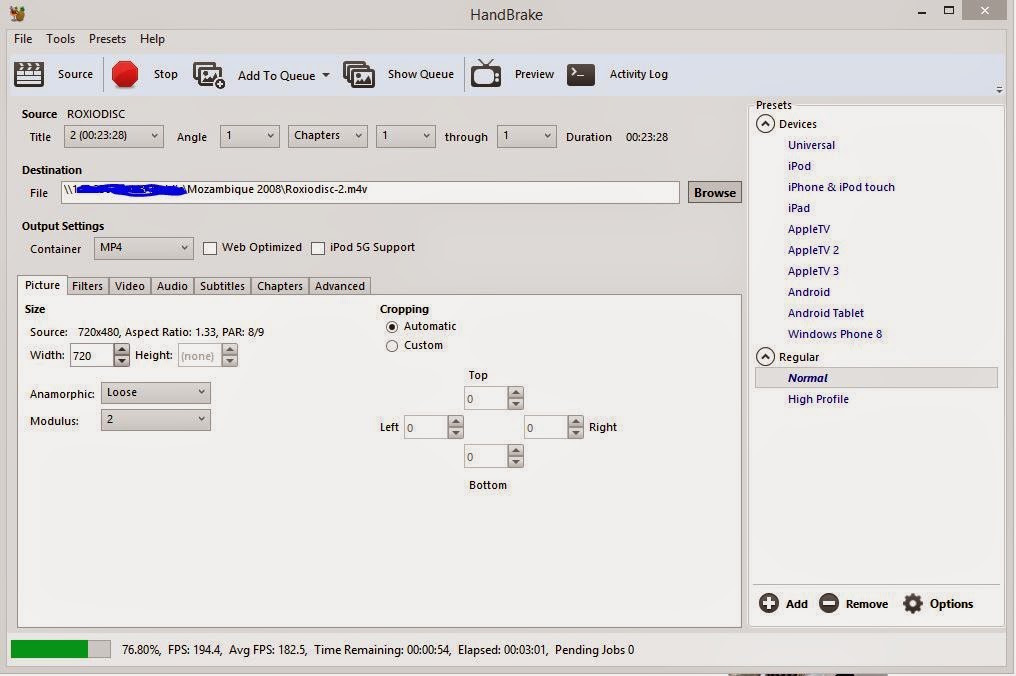Select the Windows Phone 8 preset
1016x676 pixels.
tap(835, 334)
